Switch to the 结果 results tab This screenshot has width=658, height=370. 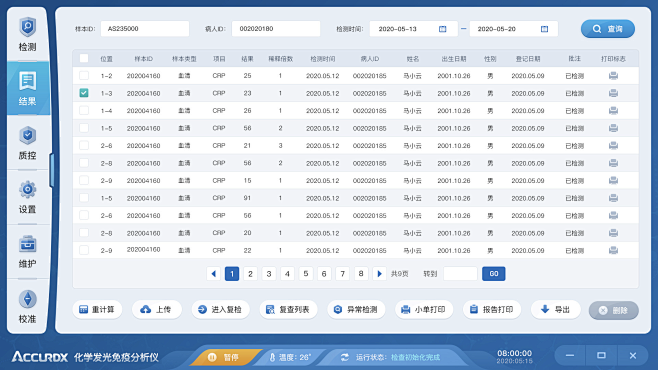pos(27,89)
